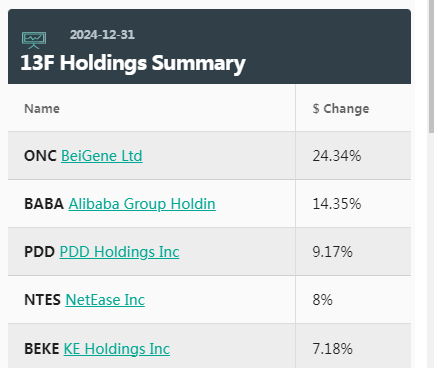
Task: Sort by the $ Change column header
Action: point(341,109)
